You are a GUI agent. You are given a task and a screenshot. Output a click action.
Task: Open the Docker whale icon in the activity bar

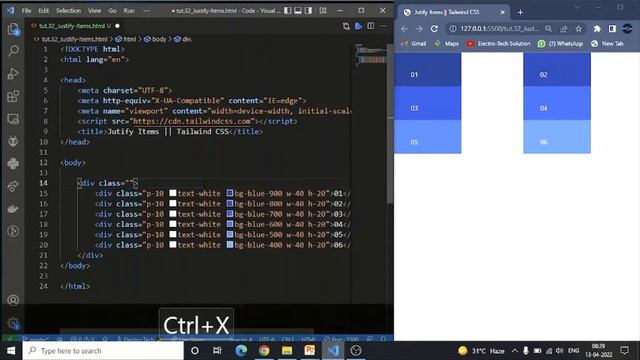(13, 209)
